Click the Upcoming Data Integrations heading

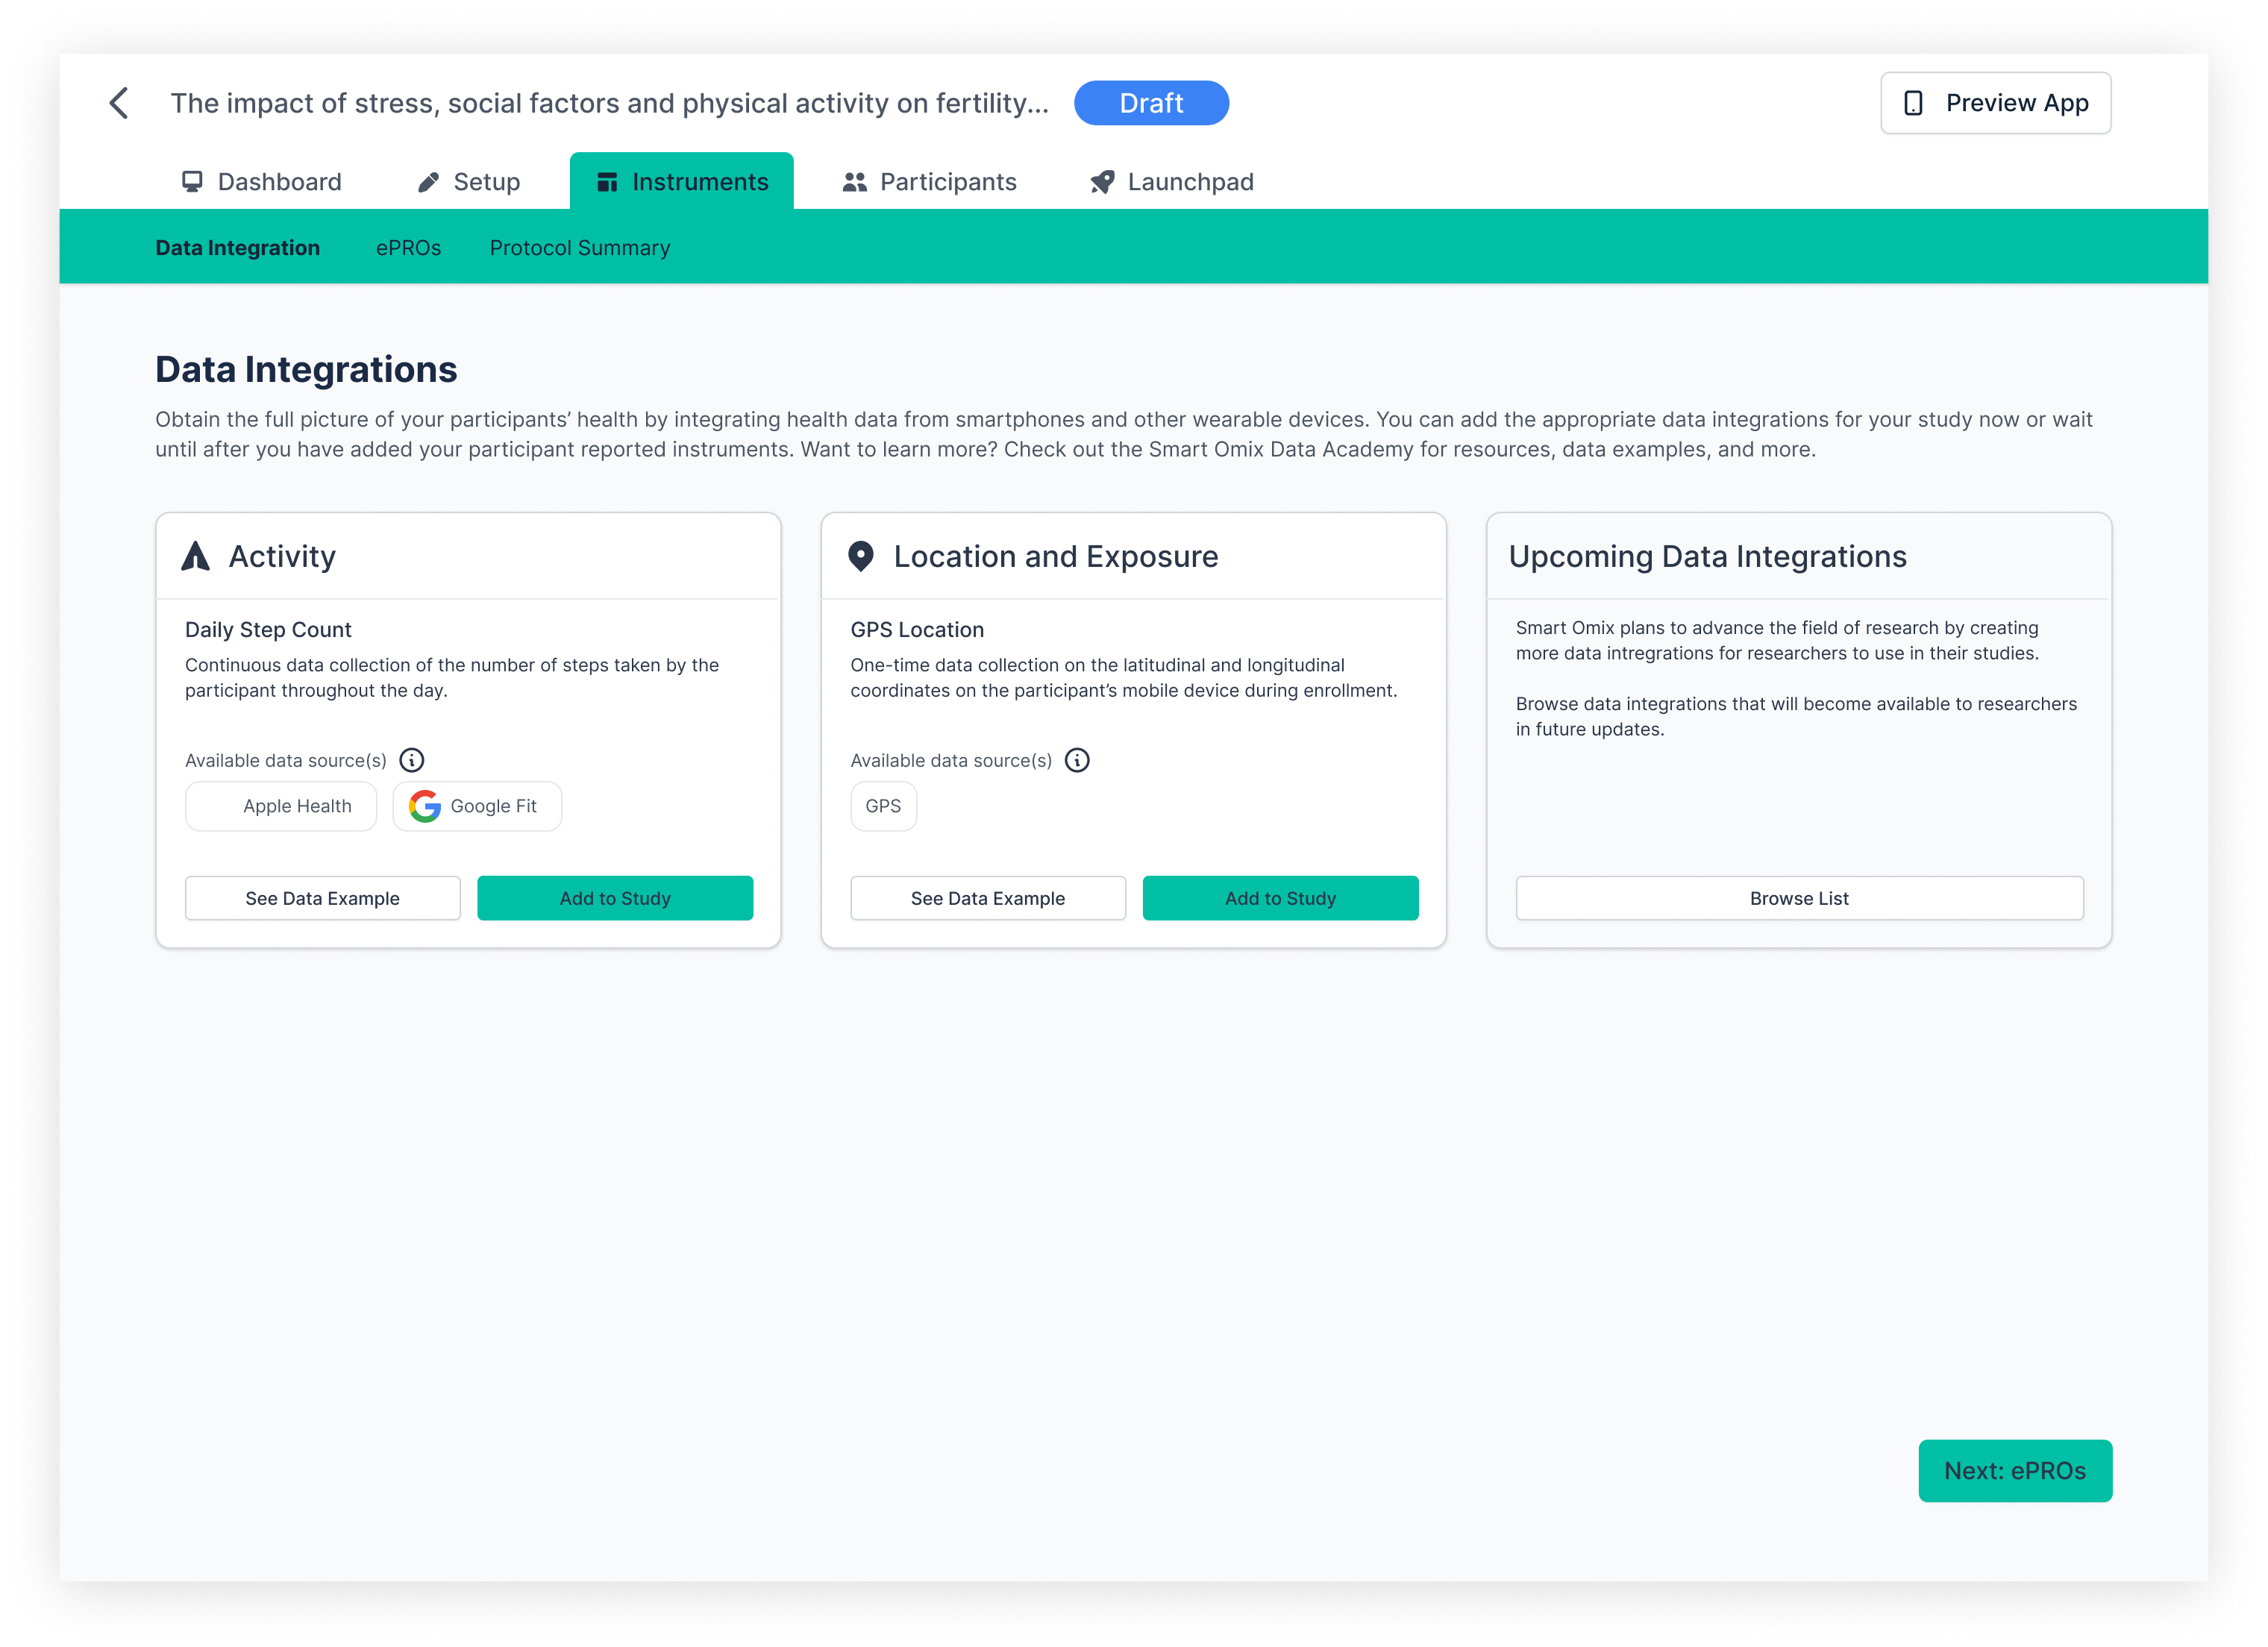(x=1707, y=556)
